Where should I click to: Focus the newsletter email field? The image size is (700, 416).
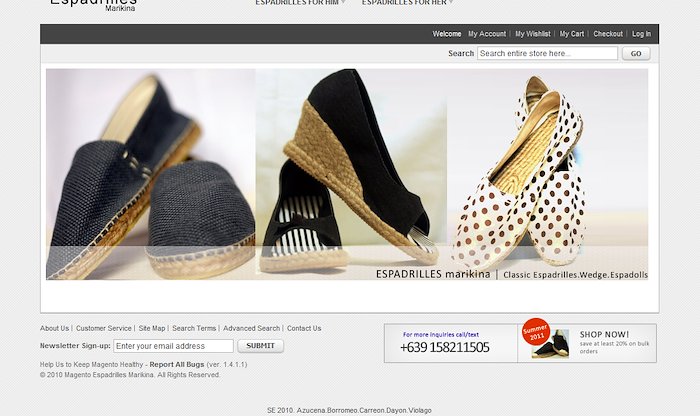click(173, 346)
